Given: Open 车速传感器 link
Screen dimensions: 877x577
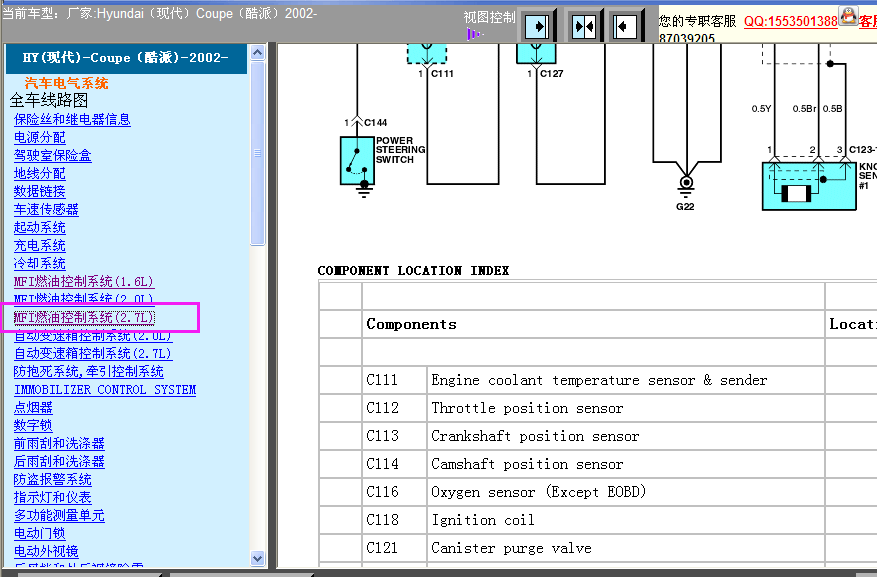Looking at the screenshot, I should pyautogui.click(x=46, y=209).
